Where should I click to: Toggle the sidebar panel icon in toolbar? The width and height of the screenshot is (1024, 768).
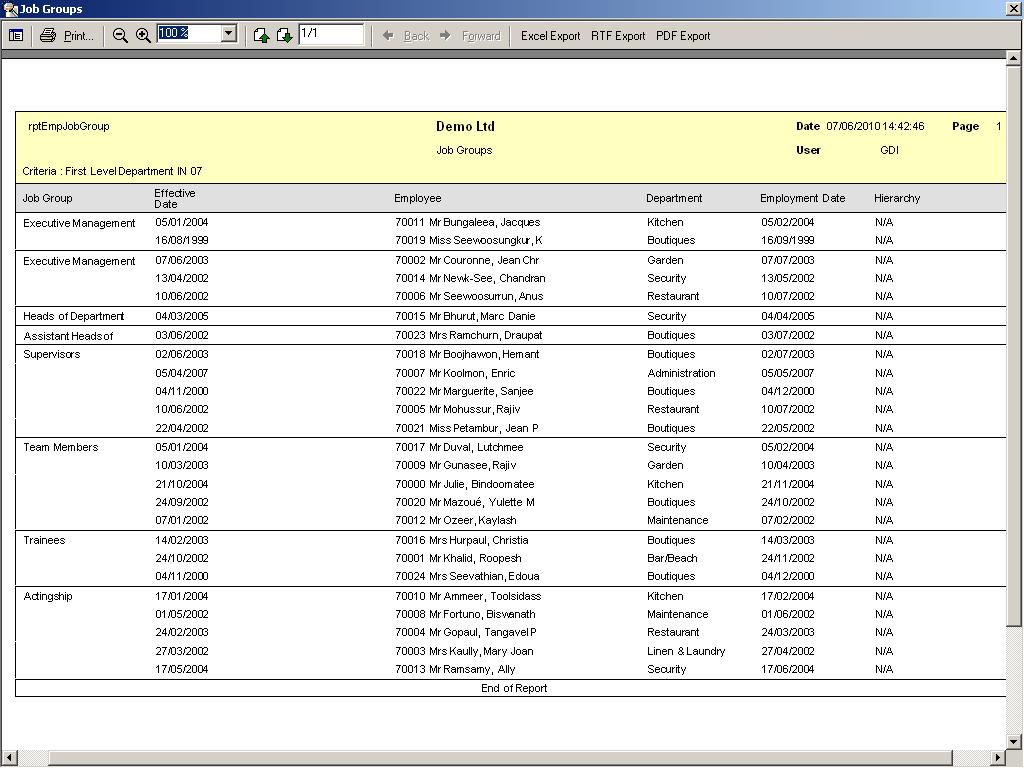coord(16,35)
